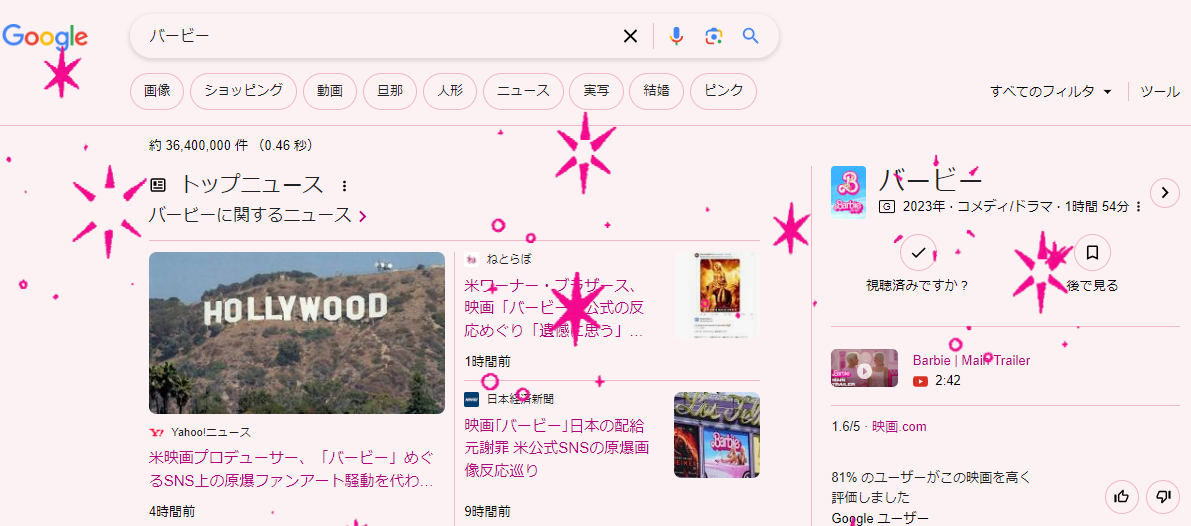Select the 人形 filter chip
Image resolution: width=1191 pixels, height=526 pixels.
pos(450,92)
